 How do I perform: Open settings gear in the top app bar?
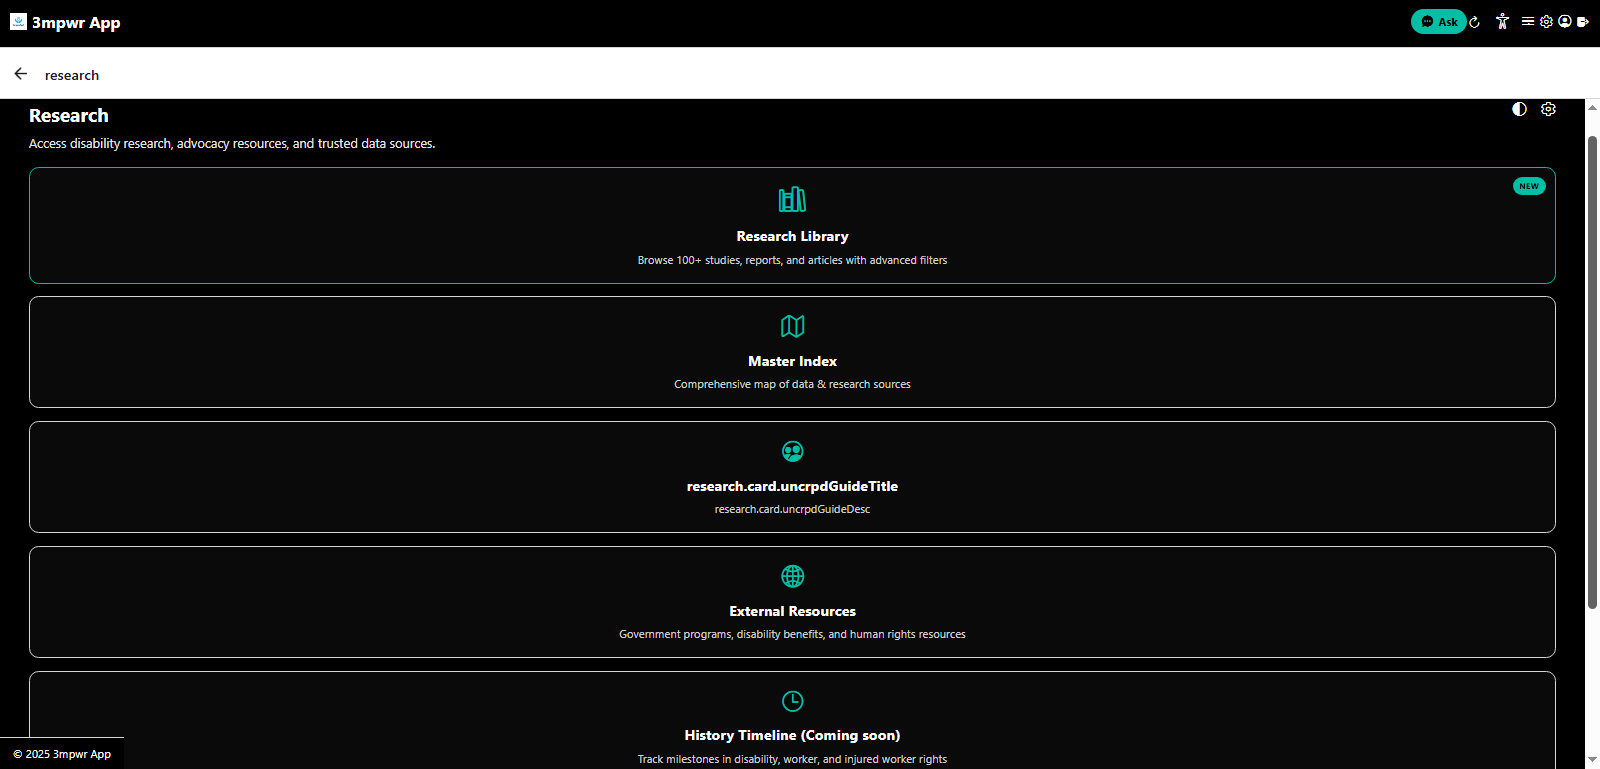1546,21
